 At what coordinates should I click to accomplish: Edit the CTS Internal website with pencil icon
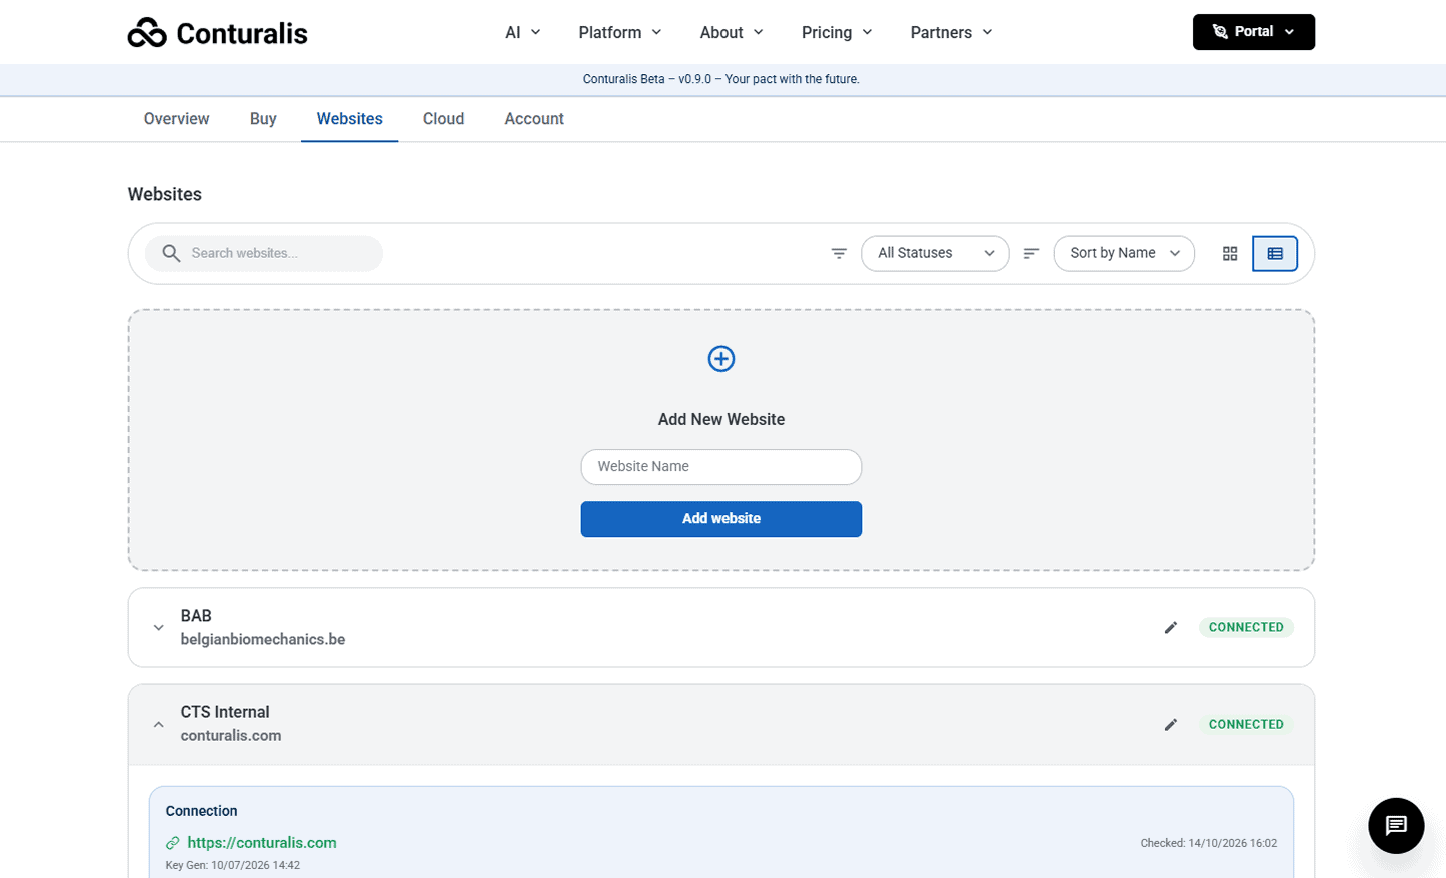tap(1171, 725)
